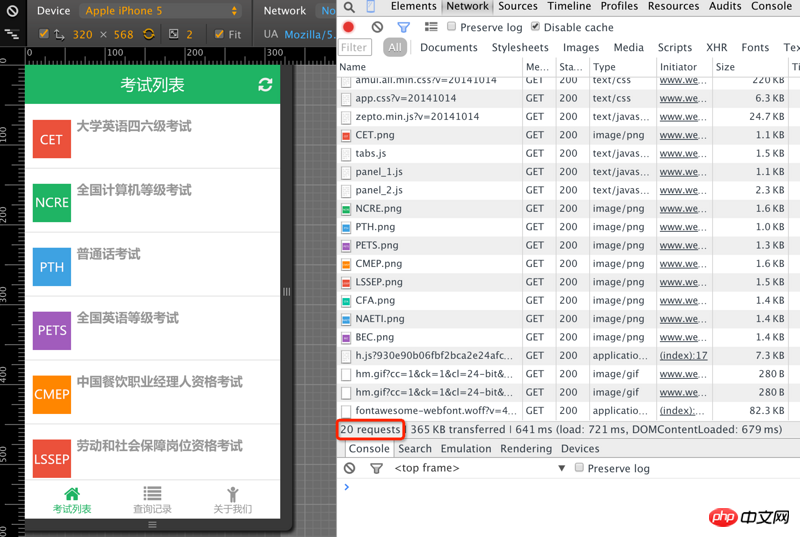
Task: Open the LSSEP exam icon tile
Action: coord(52,458)
